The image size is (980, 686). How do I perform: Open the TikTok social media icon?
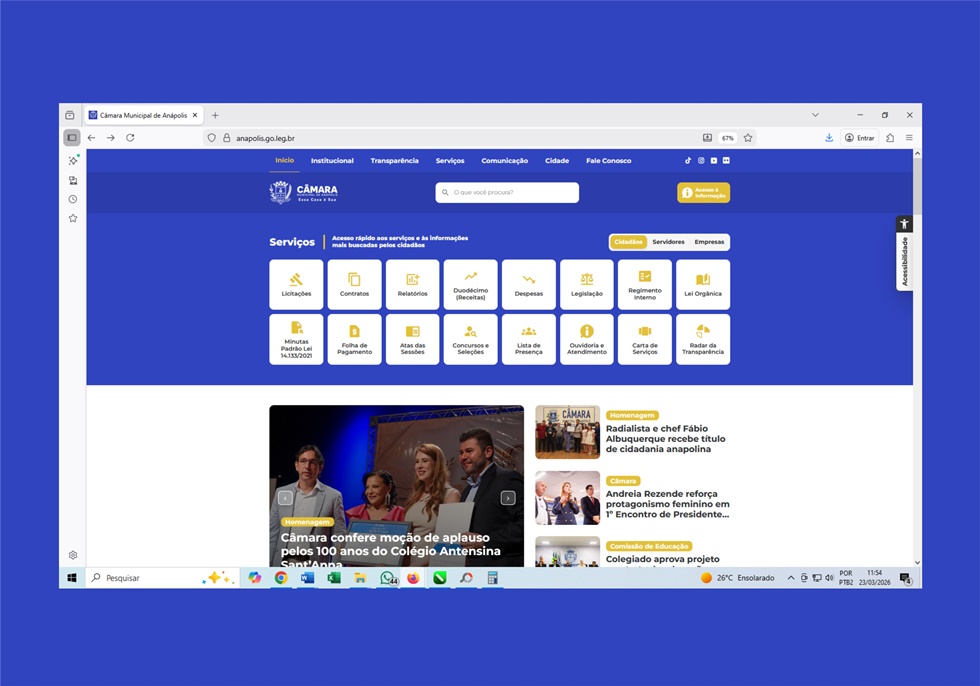pos(688,161)
